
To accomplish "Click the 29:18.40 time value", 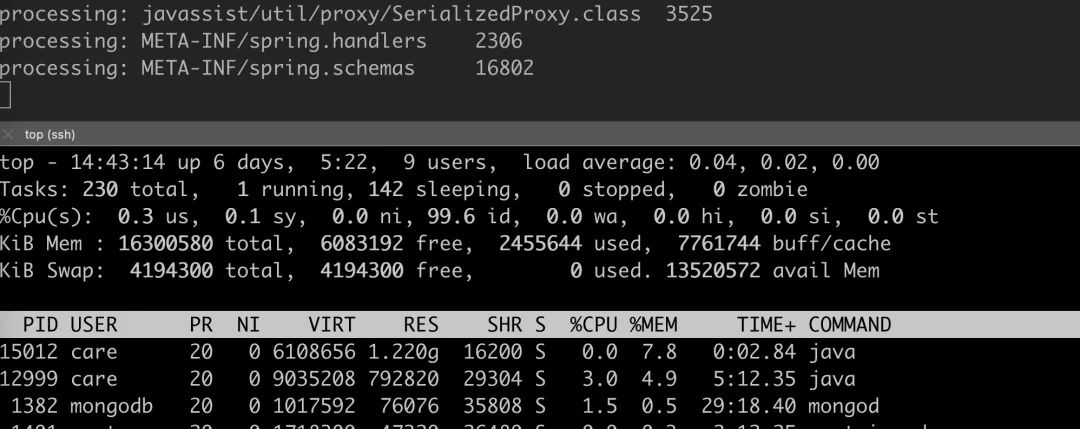I will (x=749, y=406).
